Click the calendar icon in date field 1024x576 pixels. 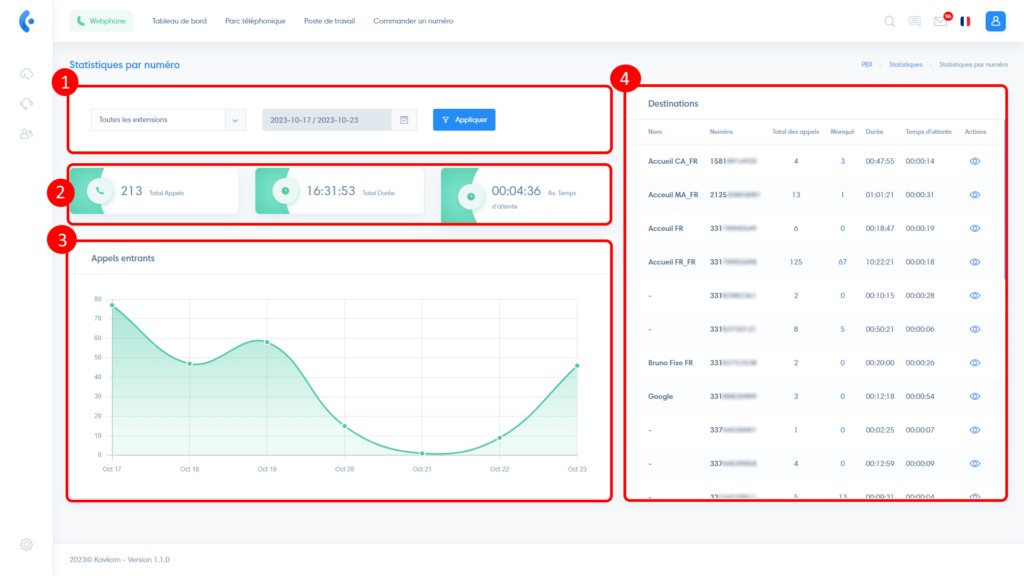point(404,120)
